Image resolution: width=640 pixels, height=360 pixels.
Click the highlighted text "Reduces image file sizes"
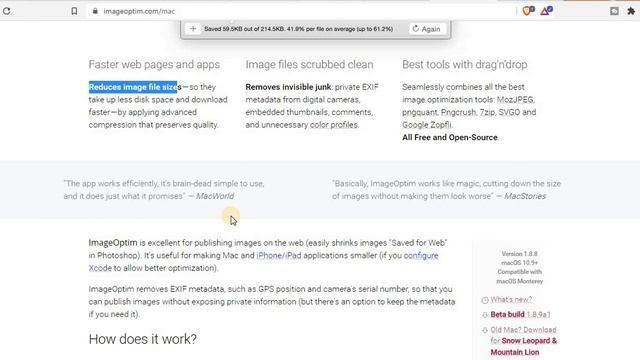point(135,87)
